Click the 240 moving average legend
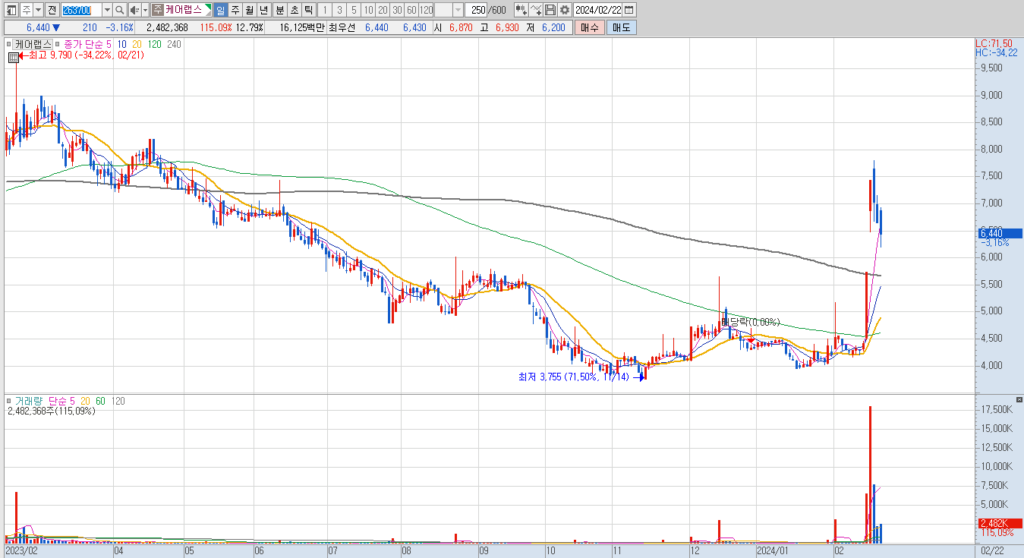This screenshot has width=1024, height=558. (x=174, y=44)
